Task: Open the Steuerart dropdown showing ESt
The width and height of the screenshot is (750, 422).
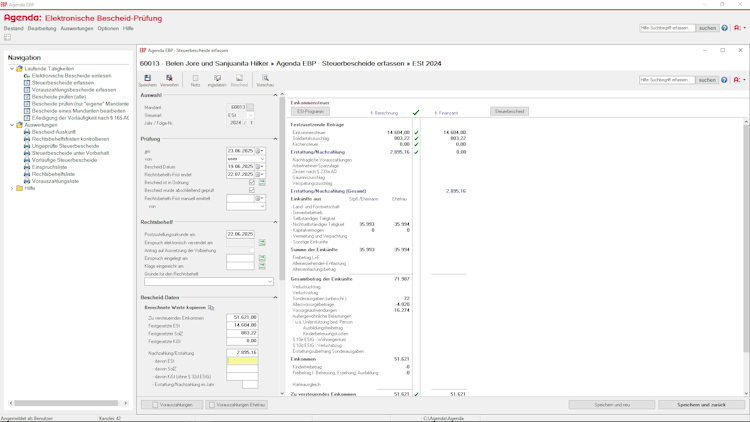Action: (251, 115)
